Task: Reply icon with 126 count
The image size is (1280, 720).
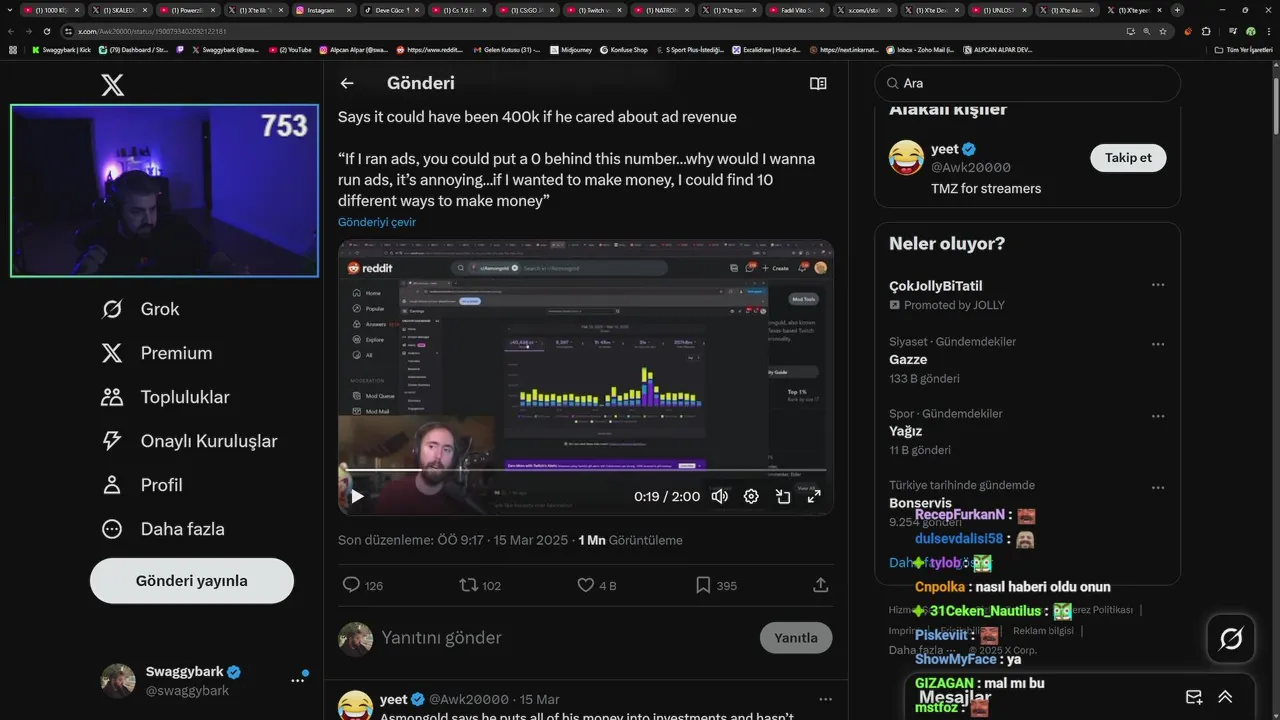Action: [362, 585]
